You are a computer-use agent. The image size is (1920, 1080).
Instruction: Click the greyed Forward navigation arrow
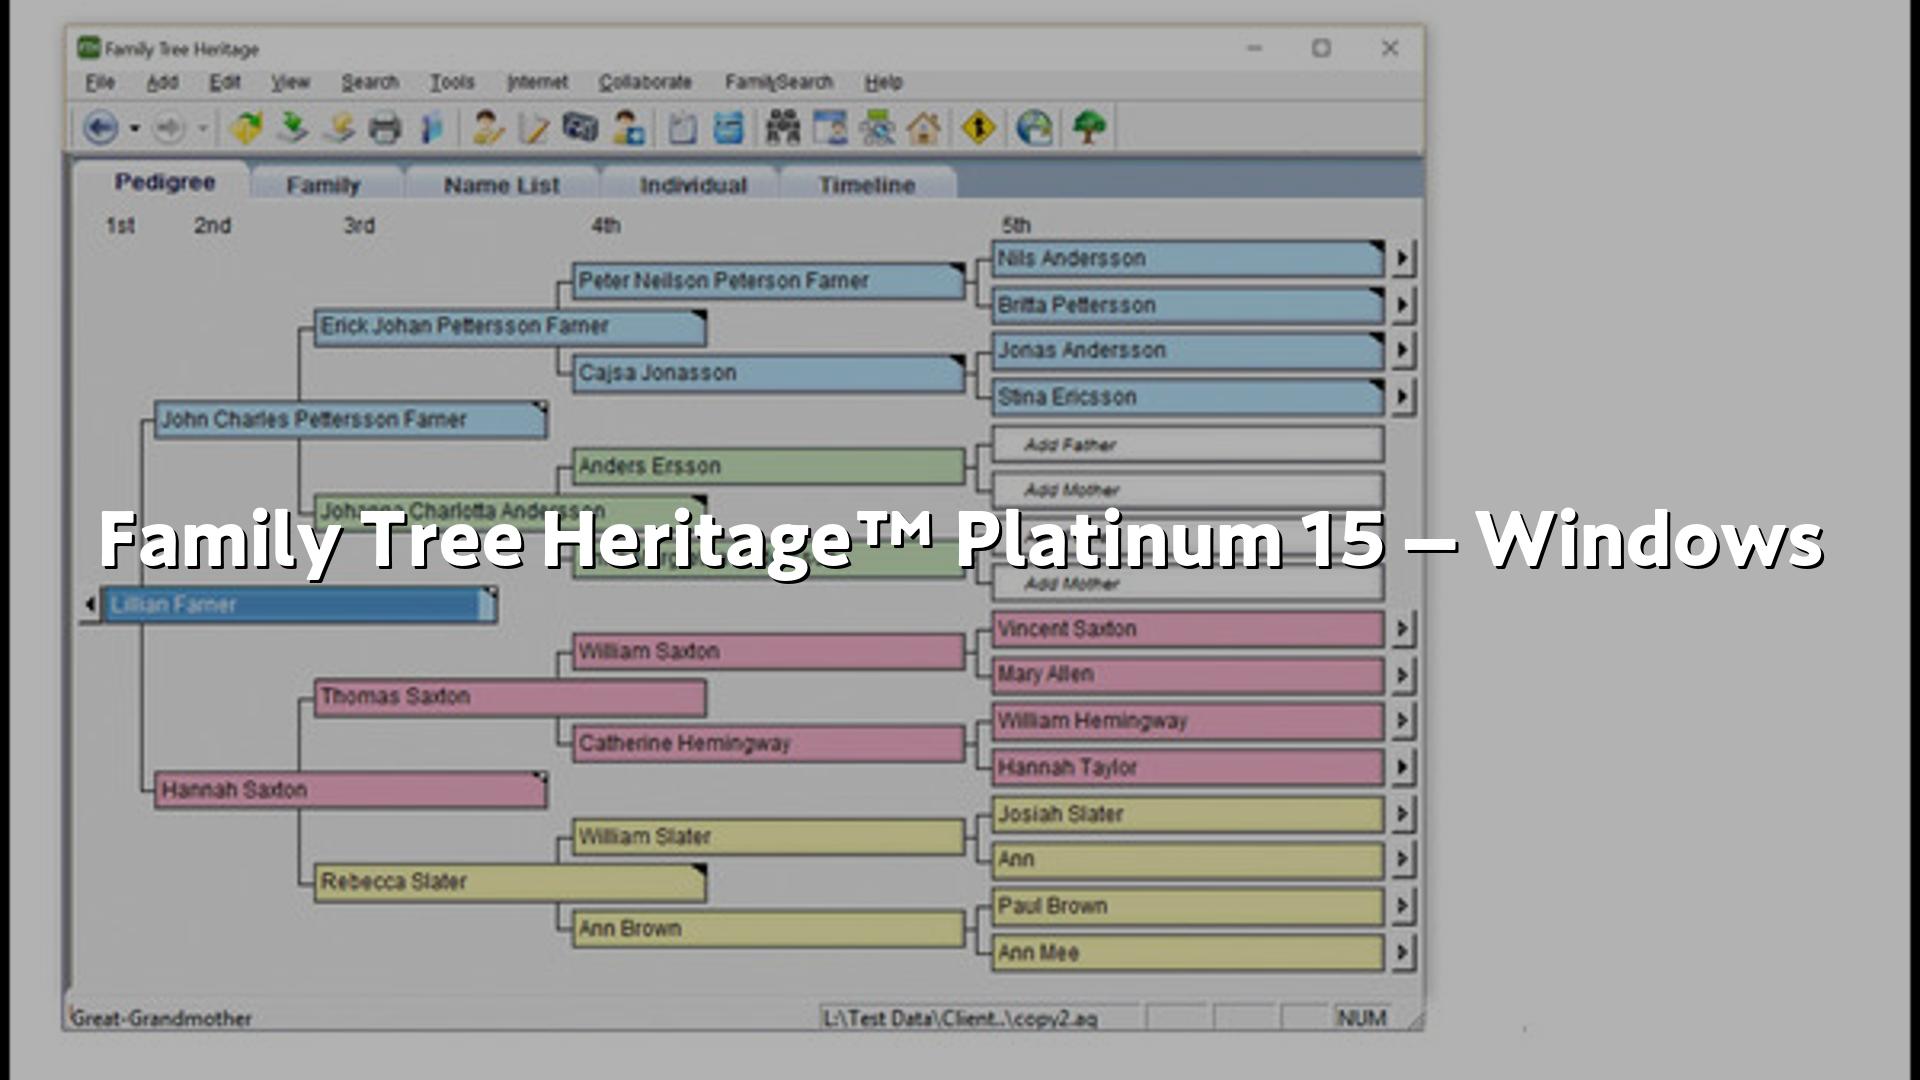pyautogui.click(x=168, y=128)
